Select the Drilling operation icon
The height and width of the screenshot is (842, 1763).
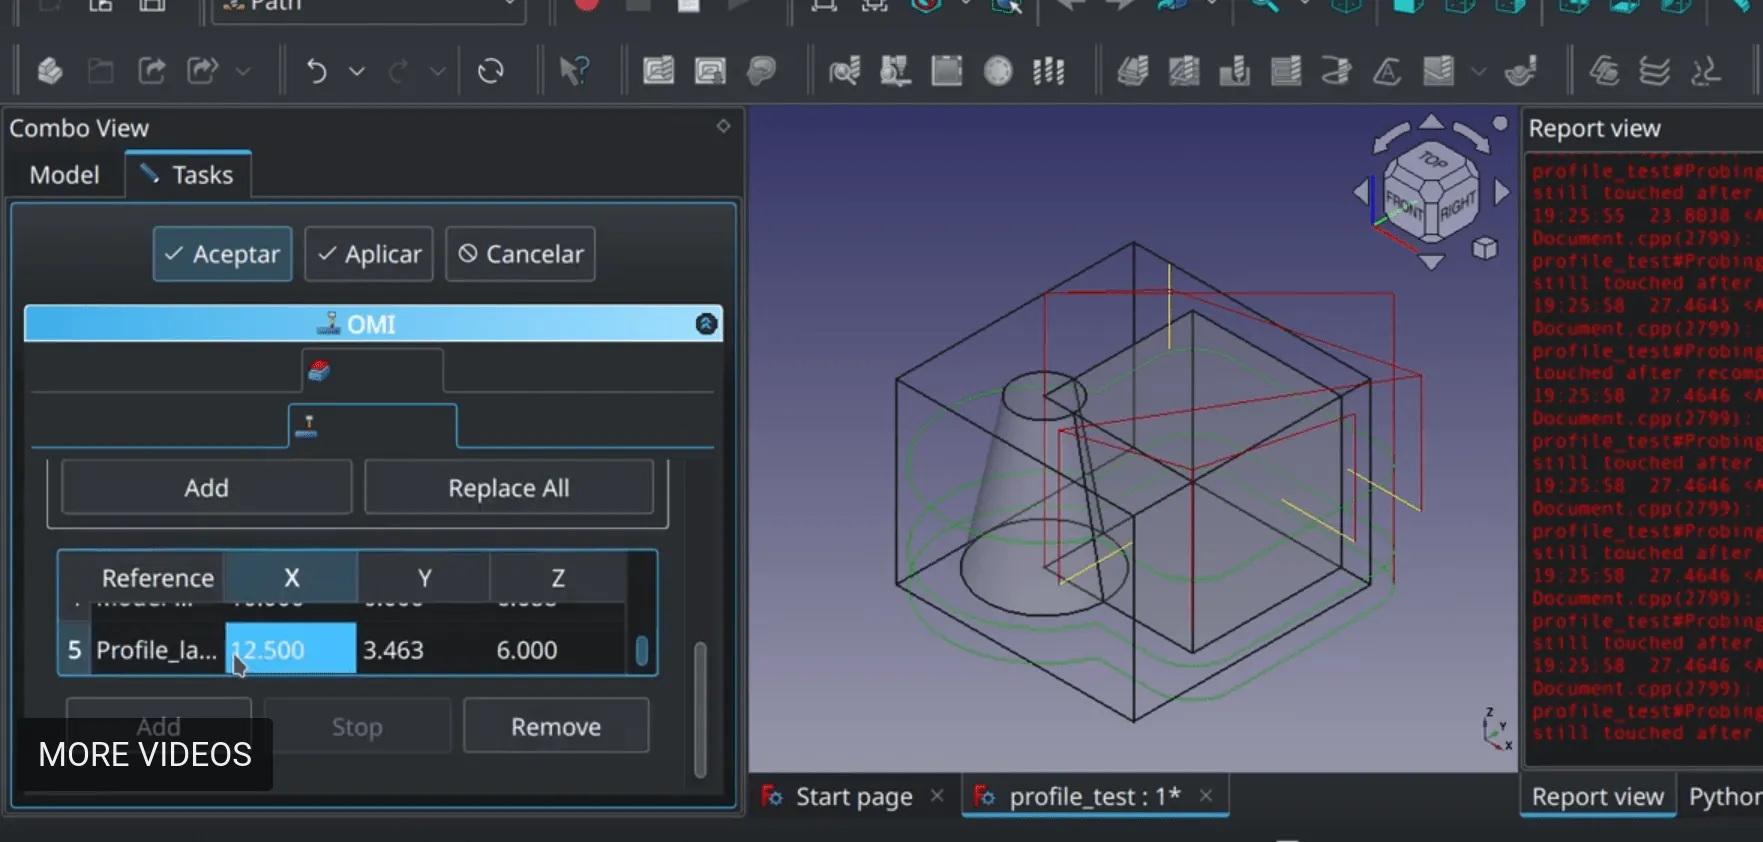pos(1234,71)
